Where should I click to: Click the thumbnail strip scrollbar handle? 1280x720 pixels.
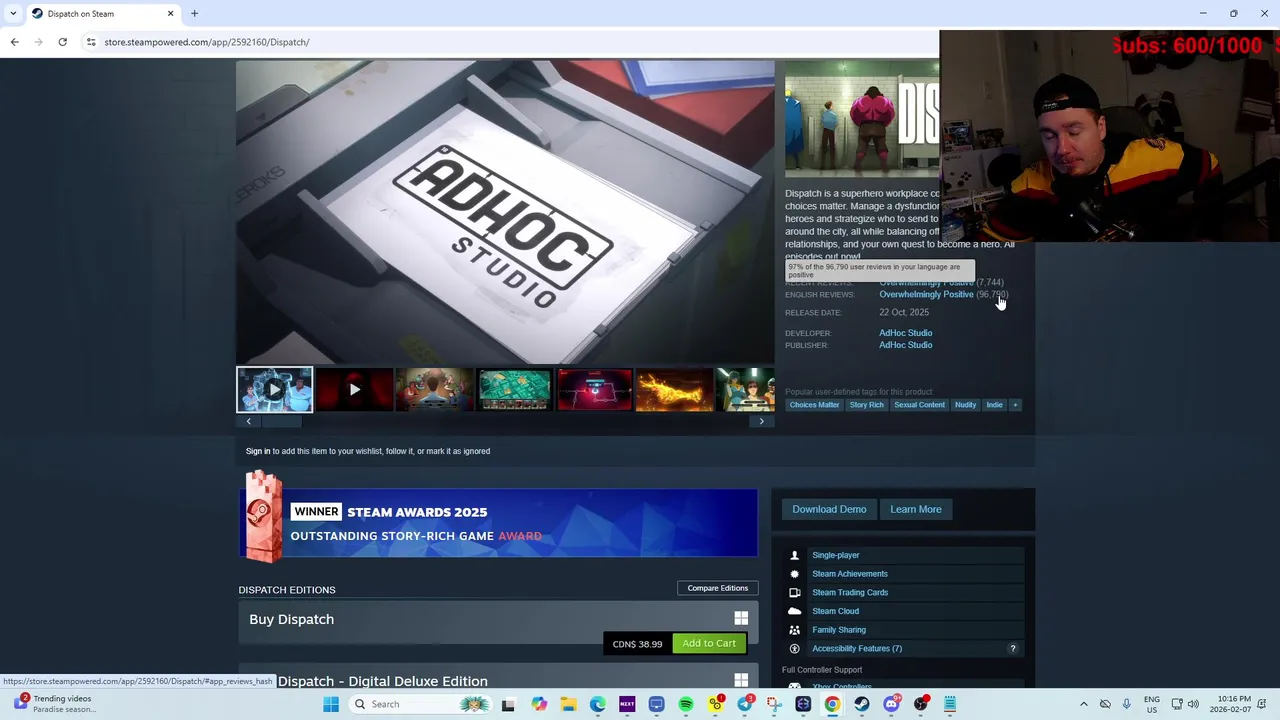(281, 421)
